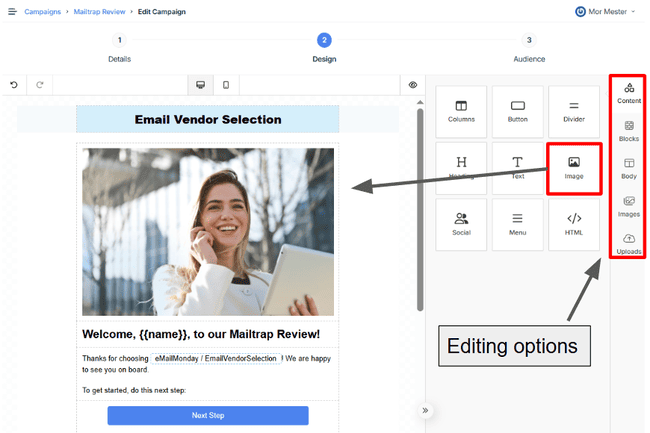Image resolution: width=650 pixels, height=433 pixels.
Task: Switch to desktop preview mode
Action: click(201, 85)
